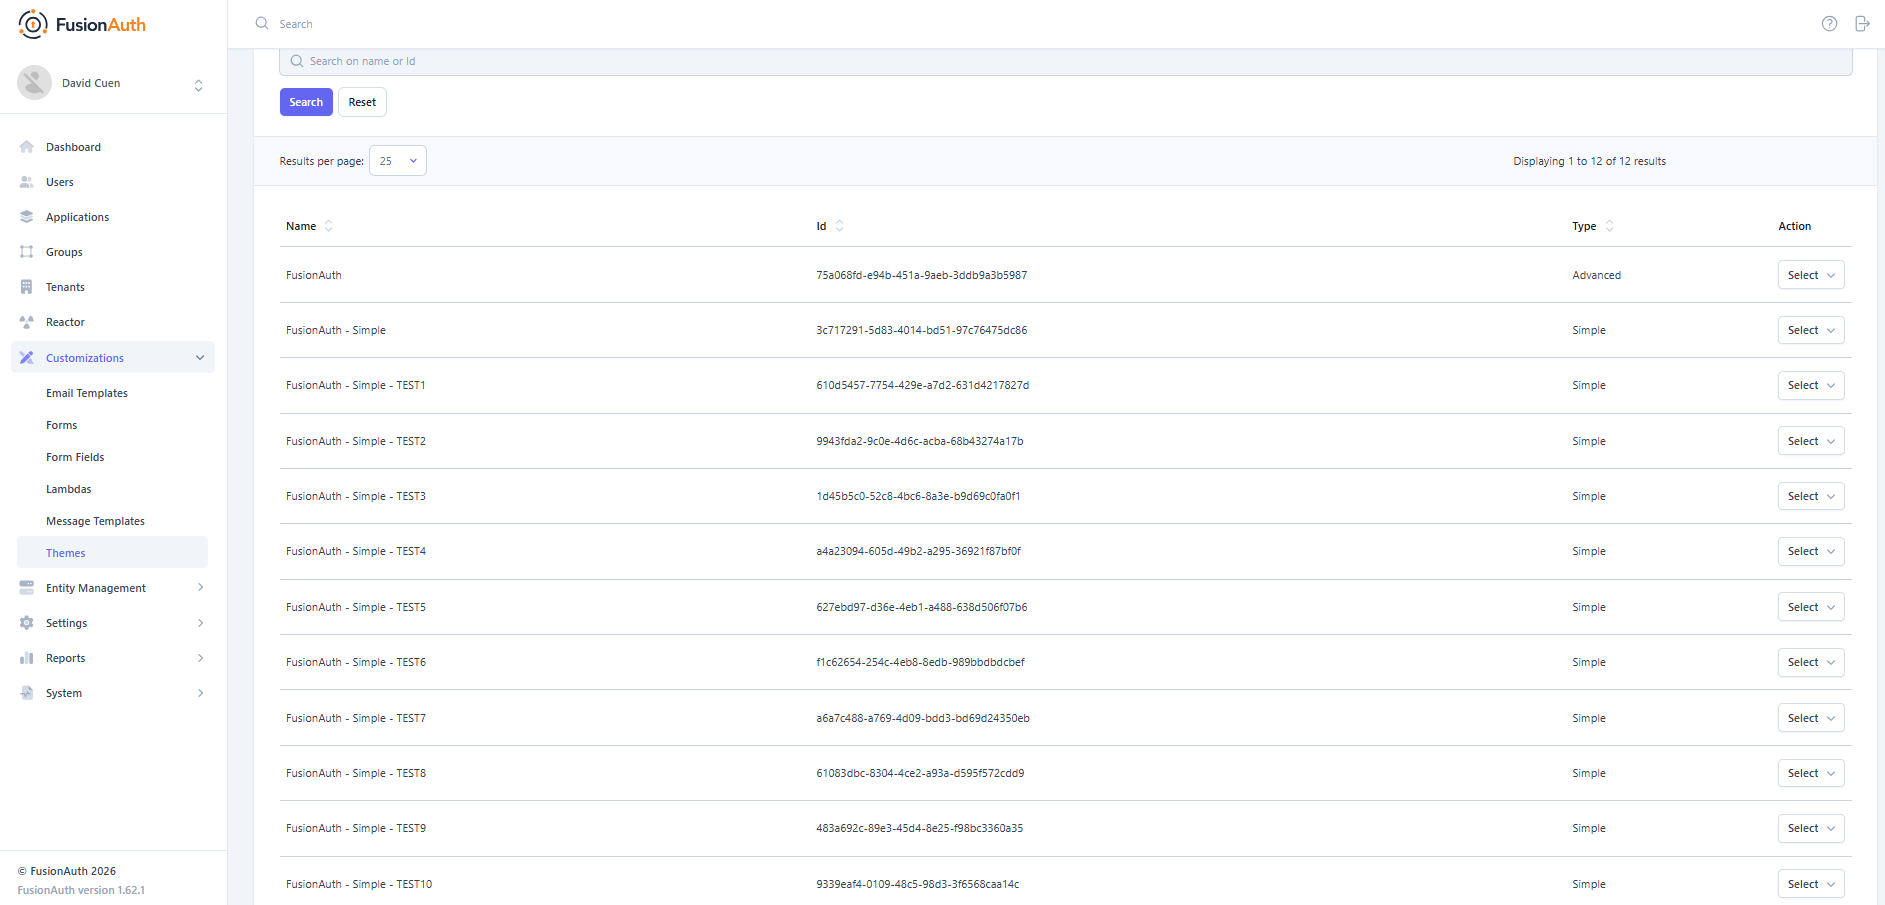Collapse the Customizations menu section
The width and height of the screenshot is (1885, 905).
pos(200,358)
